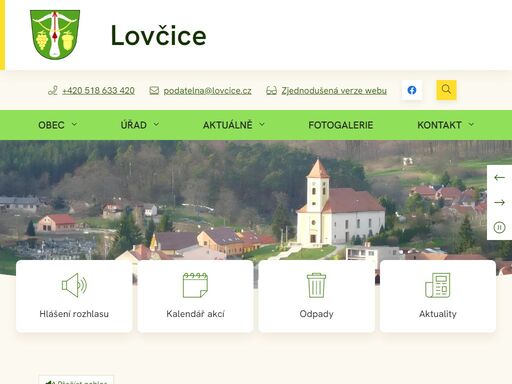
Task: Open the Lovčice site title link
Action: (x=158, y=35)
